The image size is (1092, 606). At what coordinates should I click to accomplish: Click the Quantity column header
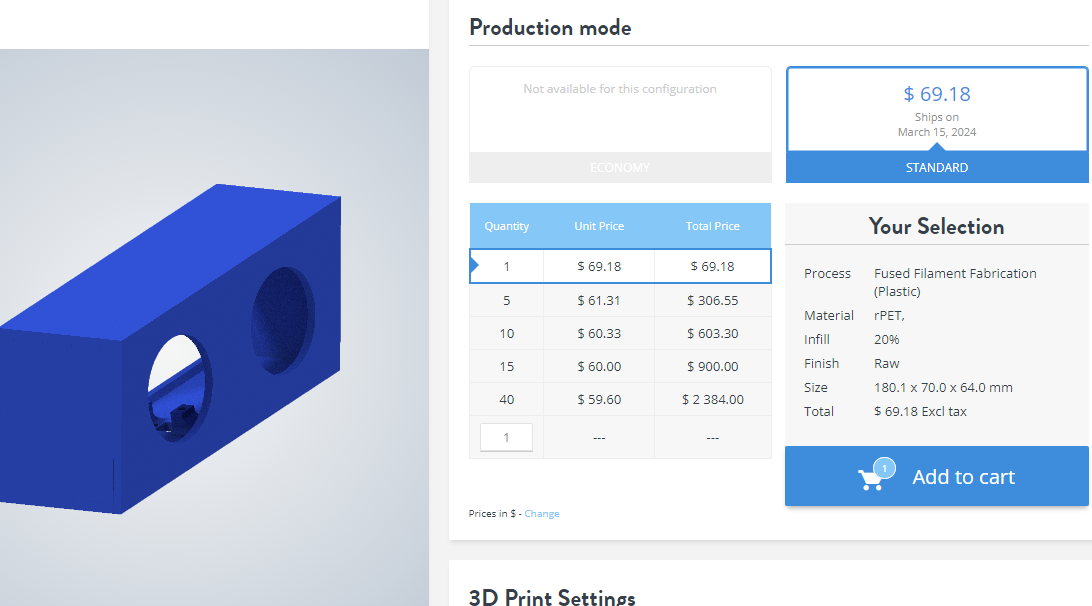coord(506,226)
